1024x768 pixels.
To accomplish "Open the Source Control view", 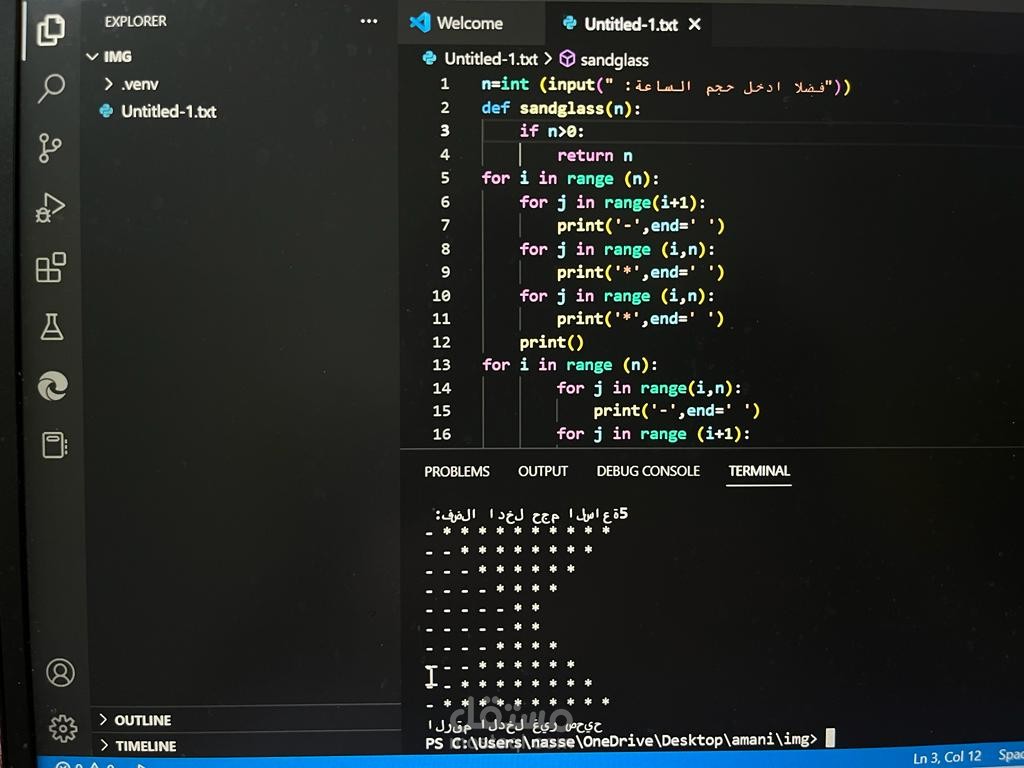I will pyautogui.click(x=50, y=148).
